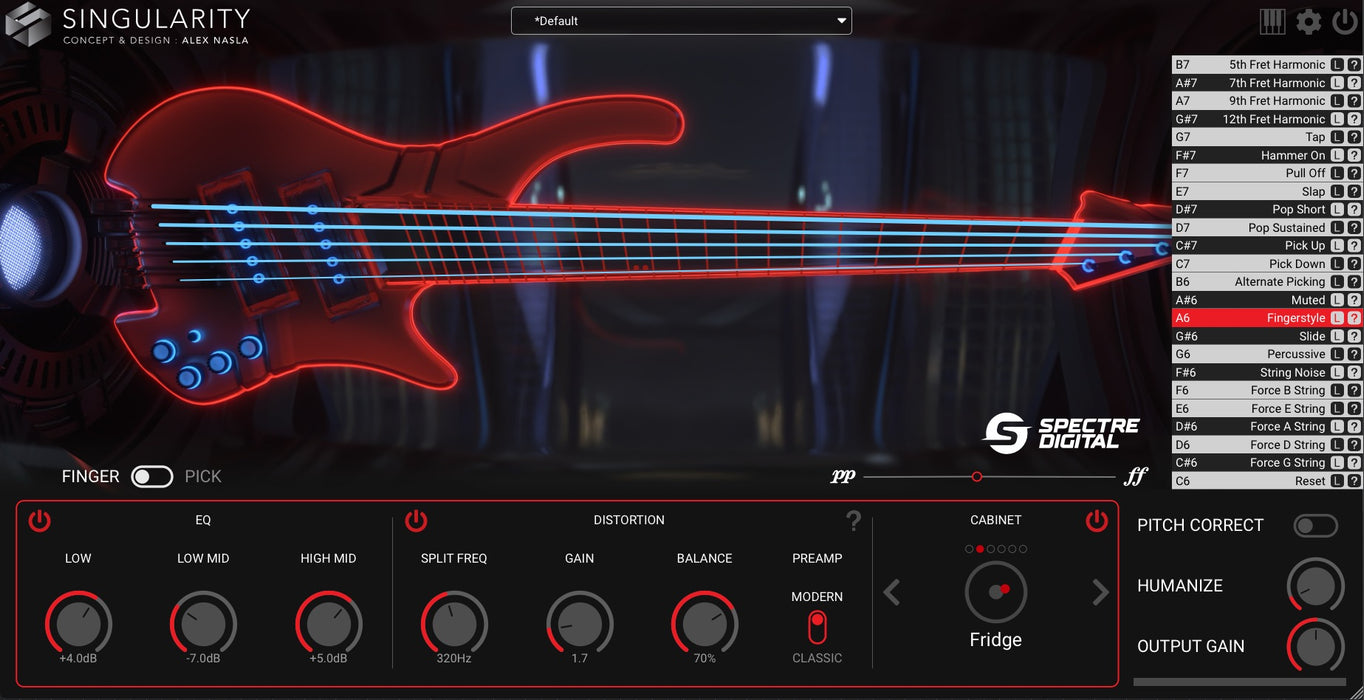Power off the Distortion section
1364x700 pixels.
417,520
